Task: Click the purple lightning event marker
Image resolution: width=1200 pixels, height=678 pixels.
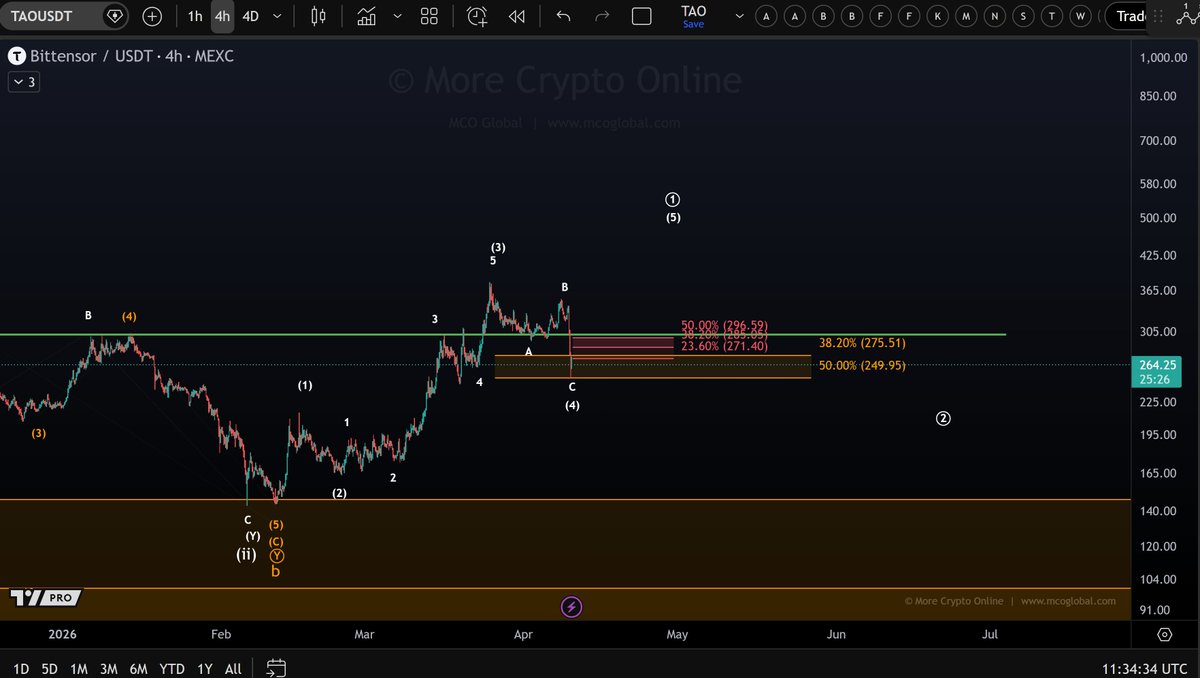Action: tap(571, 607)
